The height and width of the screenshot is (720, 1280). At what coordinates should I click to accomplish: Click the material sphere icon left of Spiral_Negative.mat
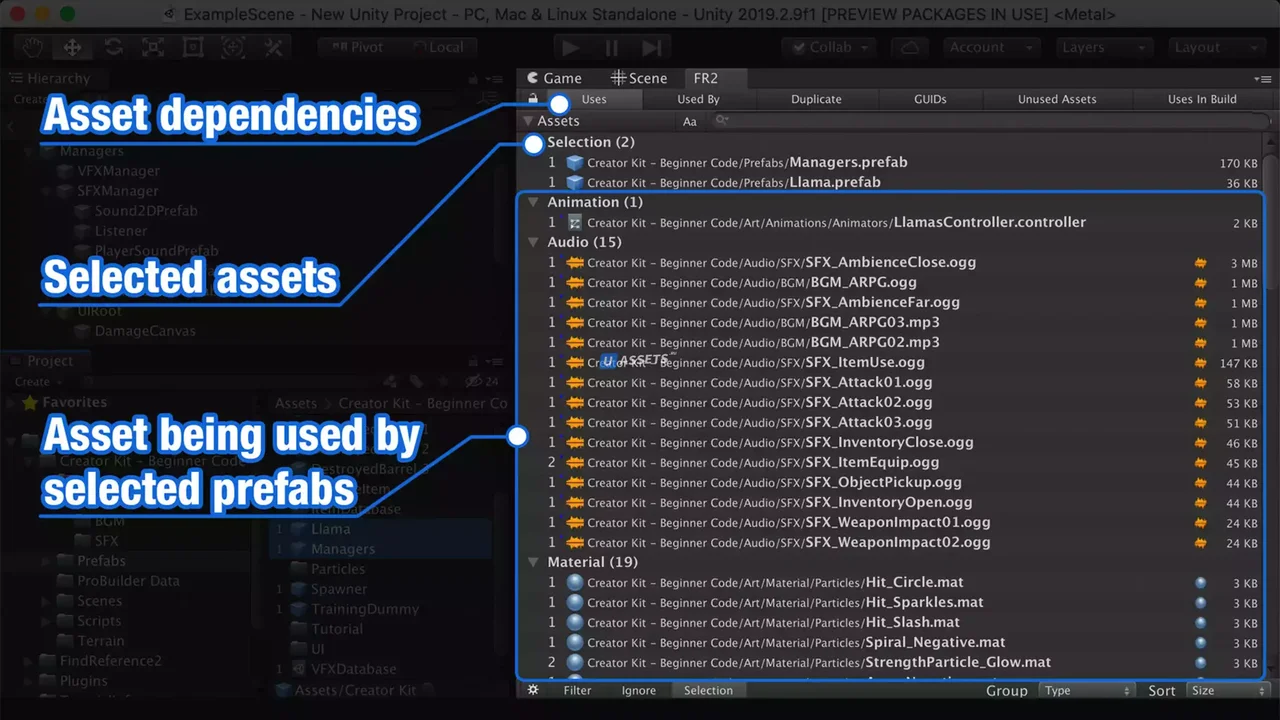click(575, 642)
